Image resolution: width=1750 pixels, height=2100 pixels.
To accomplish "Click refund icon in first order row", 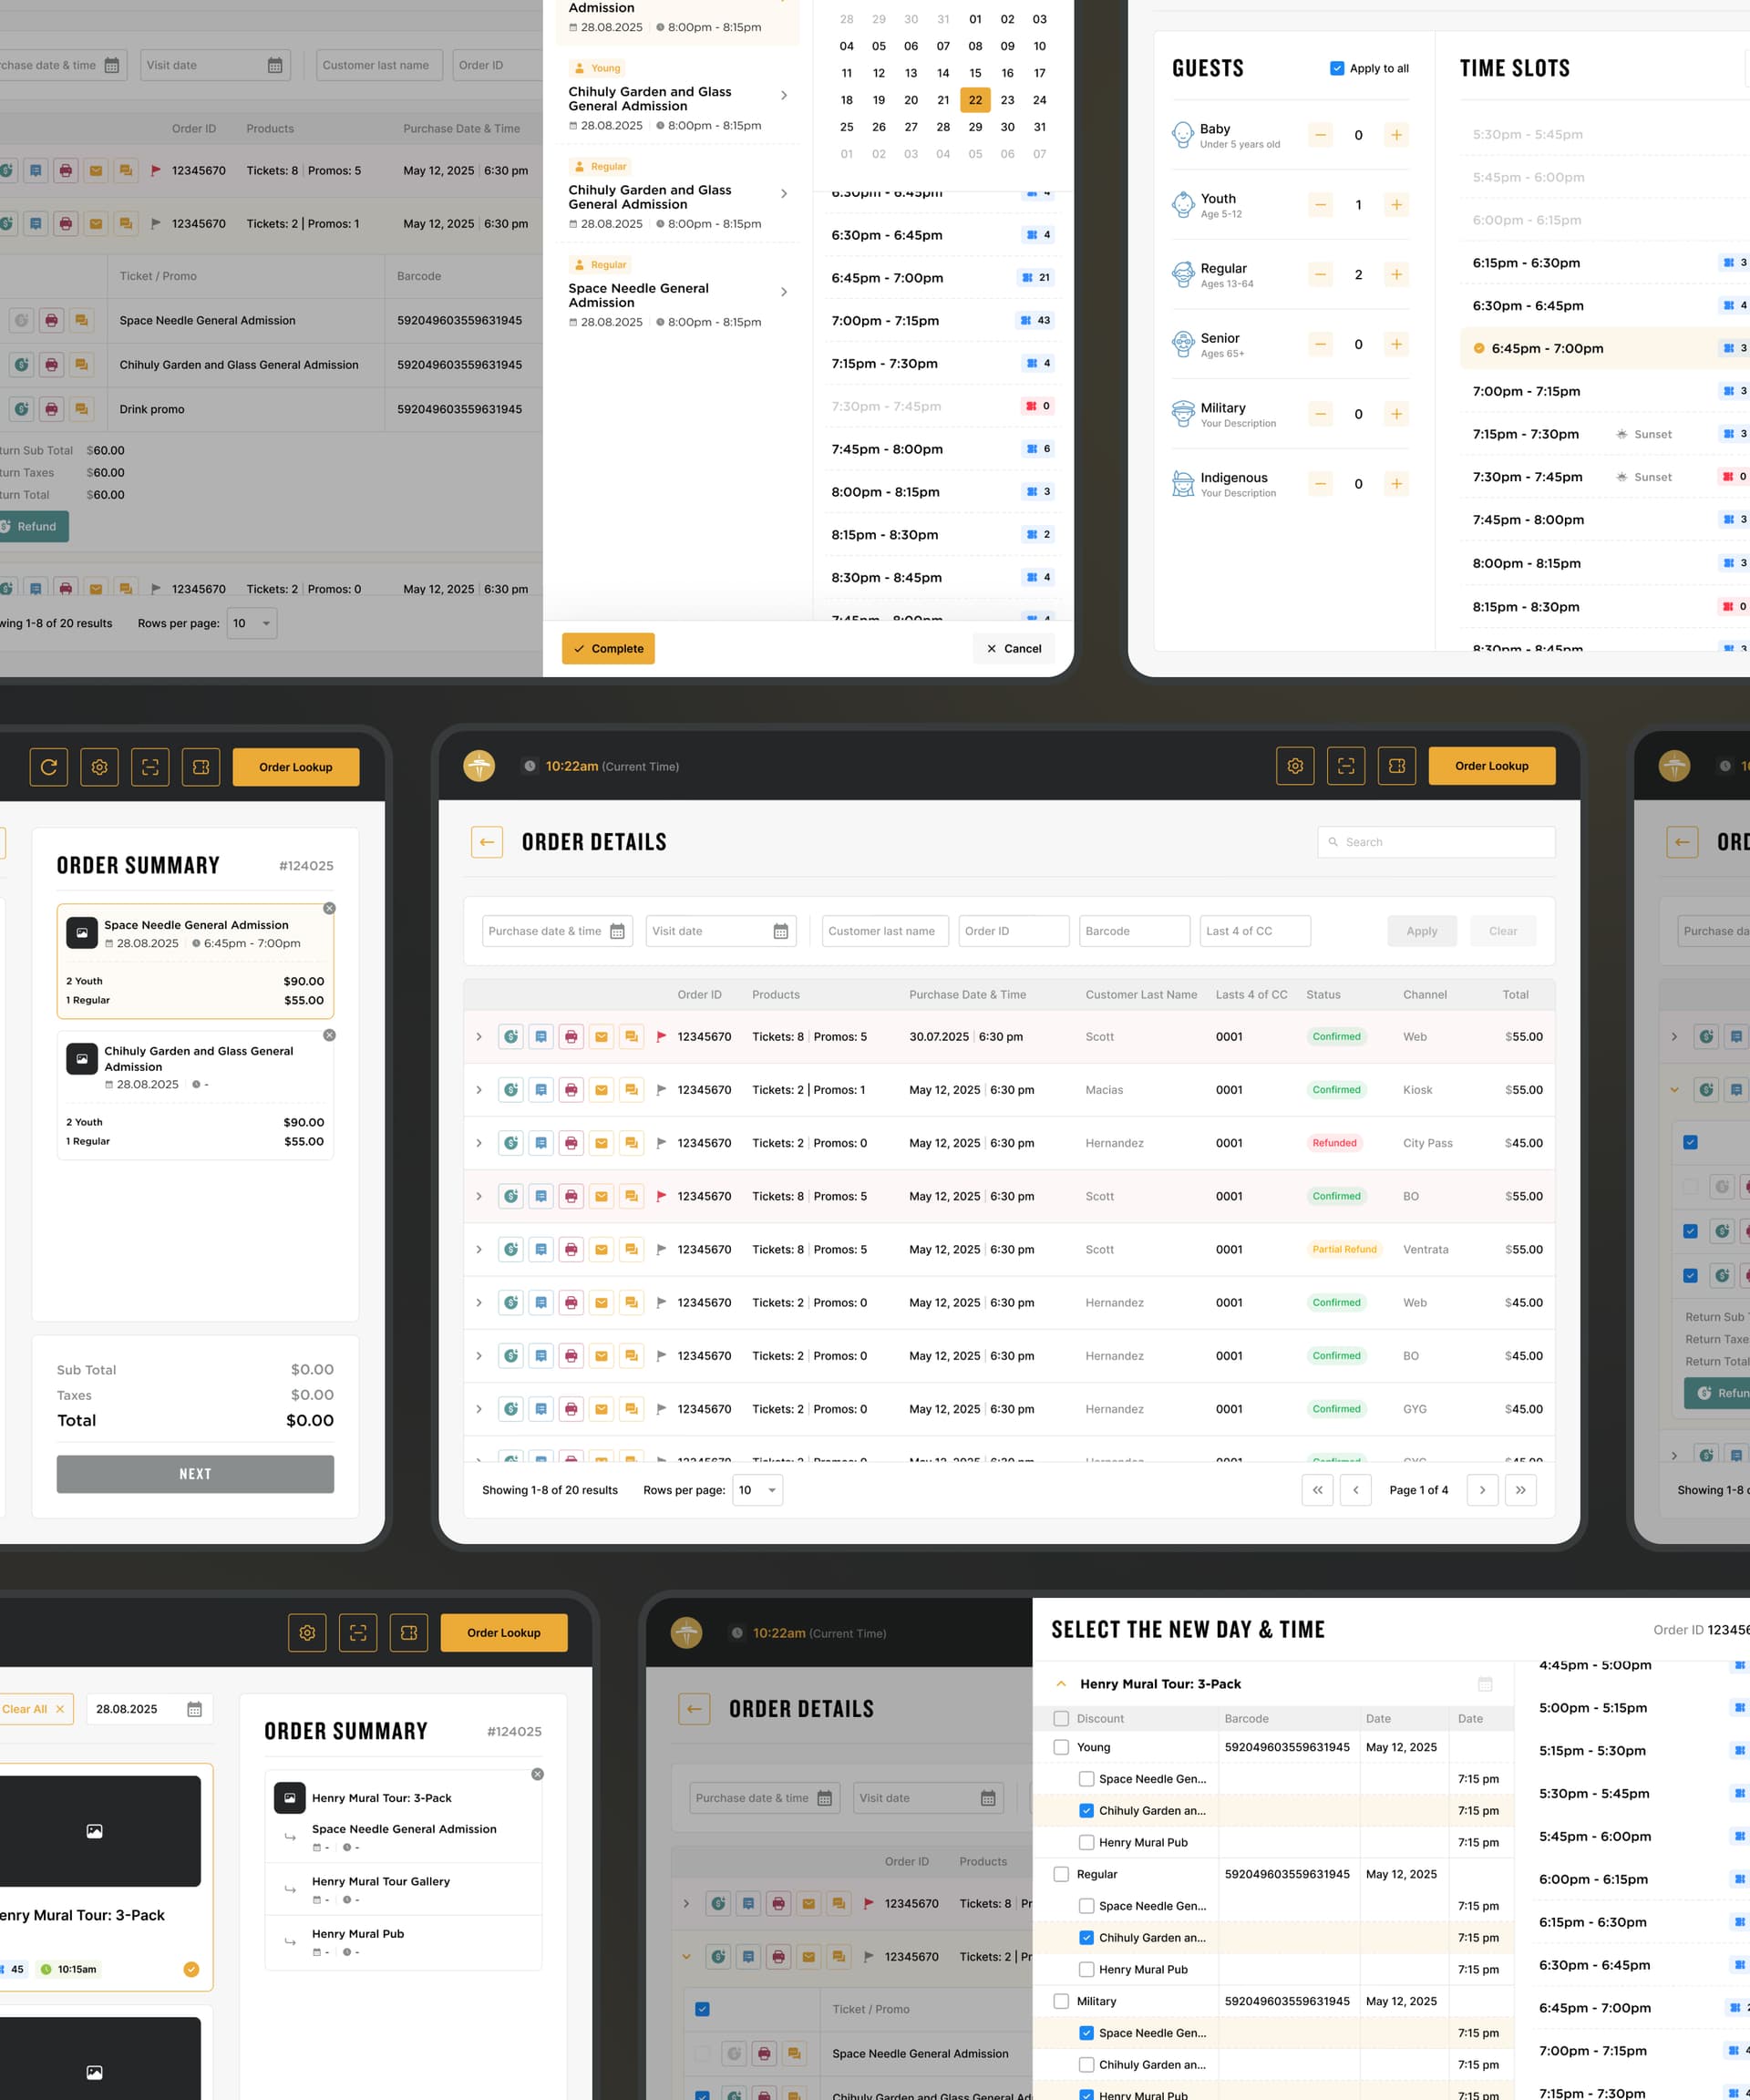I will click(511, 1037).
